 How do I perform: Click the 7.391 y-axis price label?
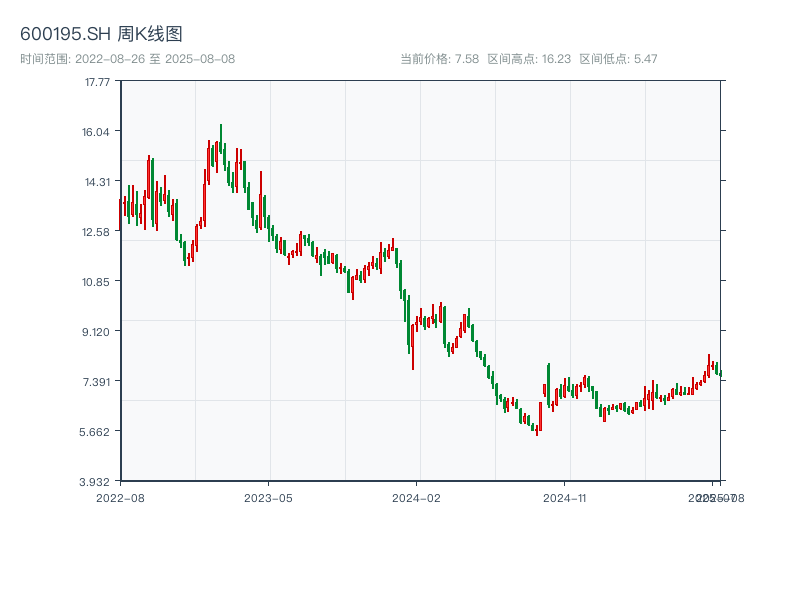96,382
